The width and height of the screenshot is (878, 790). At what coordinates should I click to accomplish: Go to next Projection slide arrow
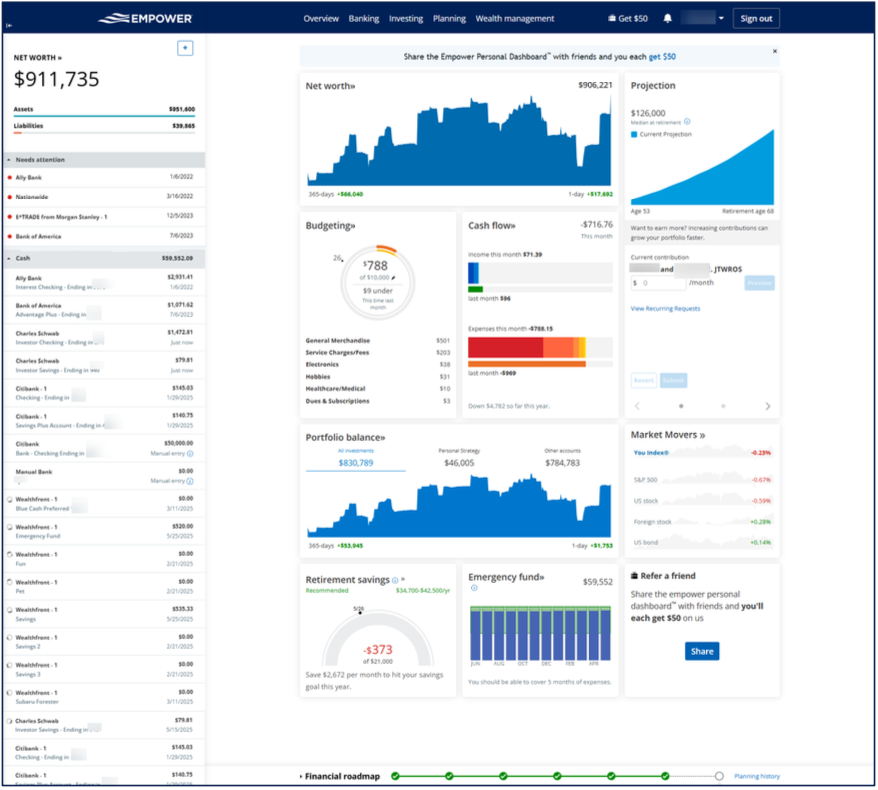pos(768,406)
